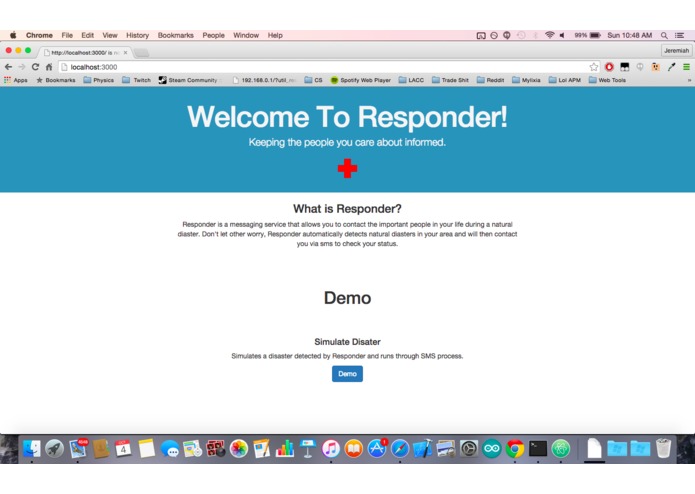Open the Twitch bookmarks folder
Image resolution: width=695 pixels, height=494 pixels.
point(137,80)
